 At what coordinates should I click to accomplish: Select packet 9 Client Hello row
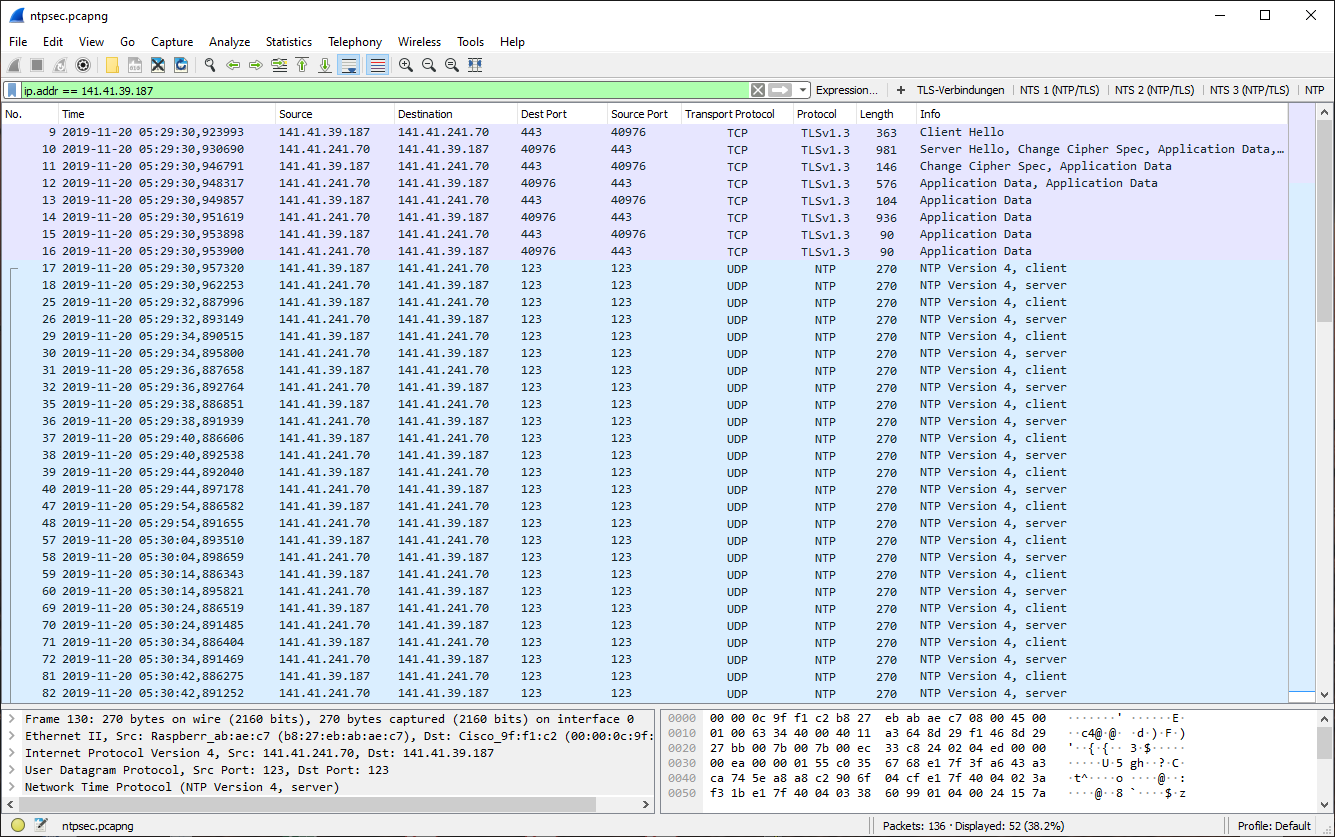pos(645,132)
